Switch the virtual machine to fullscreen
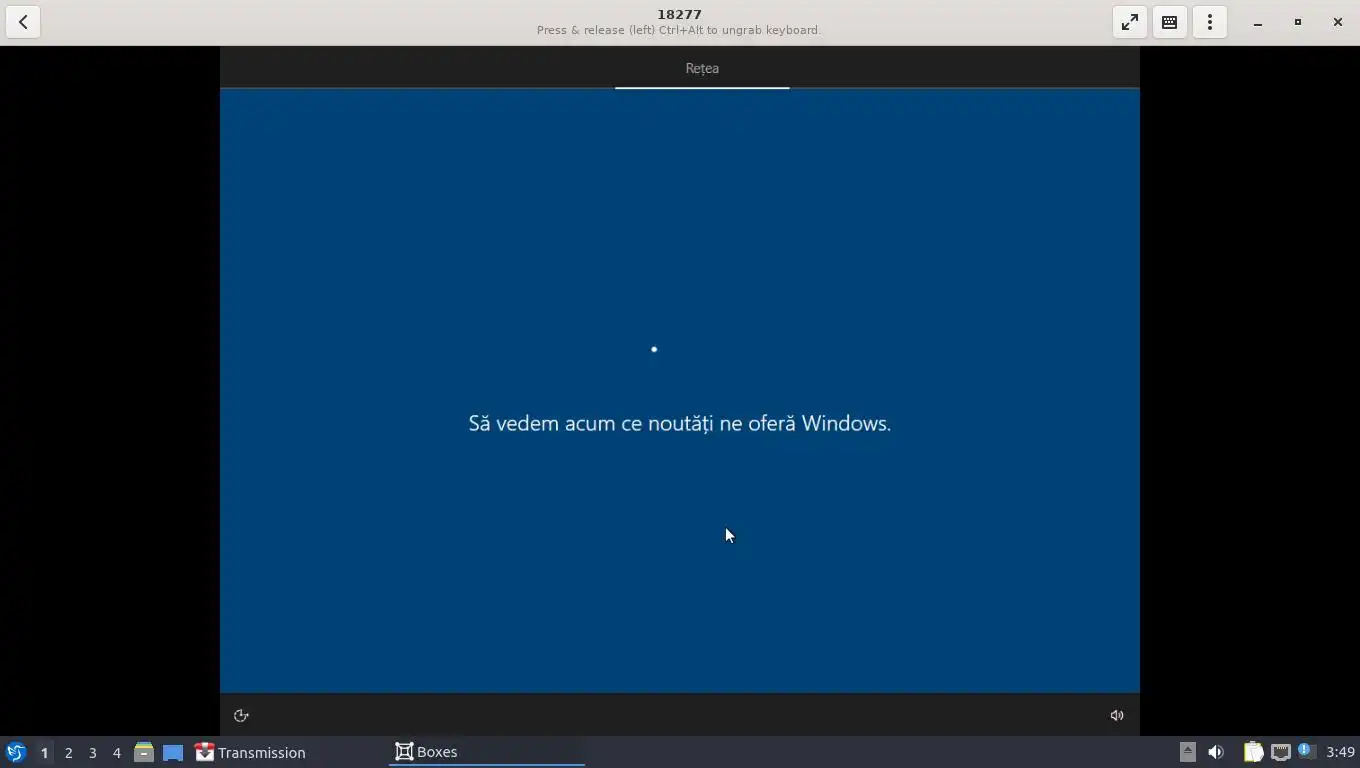The width and height of the screenshot is (1360, 768). click(x=1129, y=22)
